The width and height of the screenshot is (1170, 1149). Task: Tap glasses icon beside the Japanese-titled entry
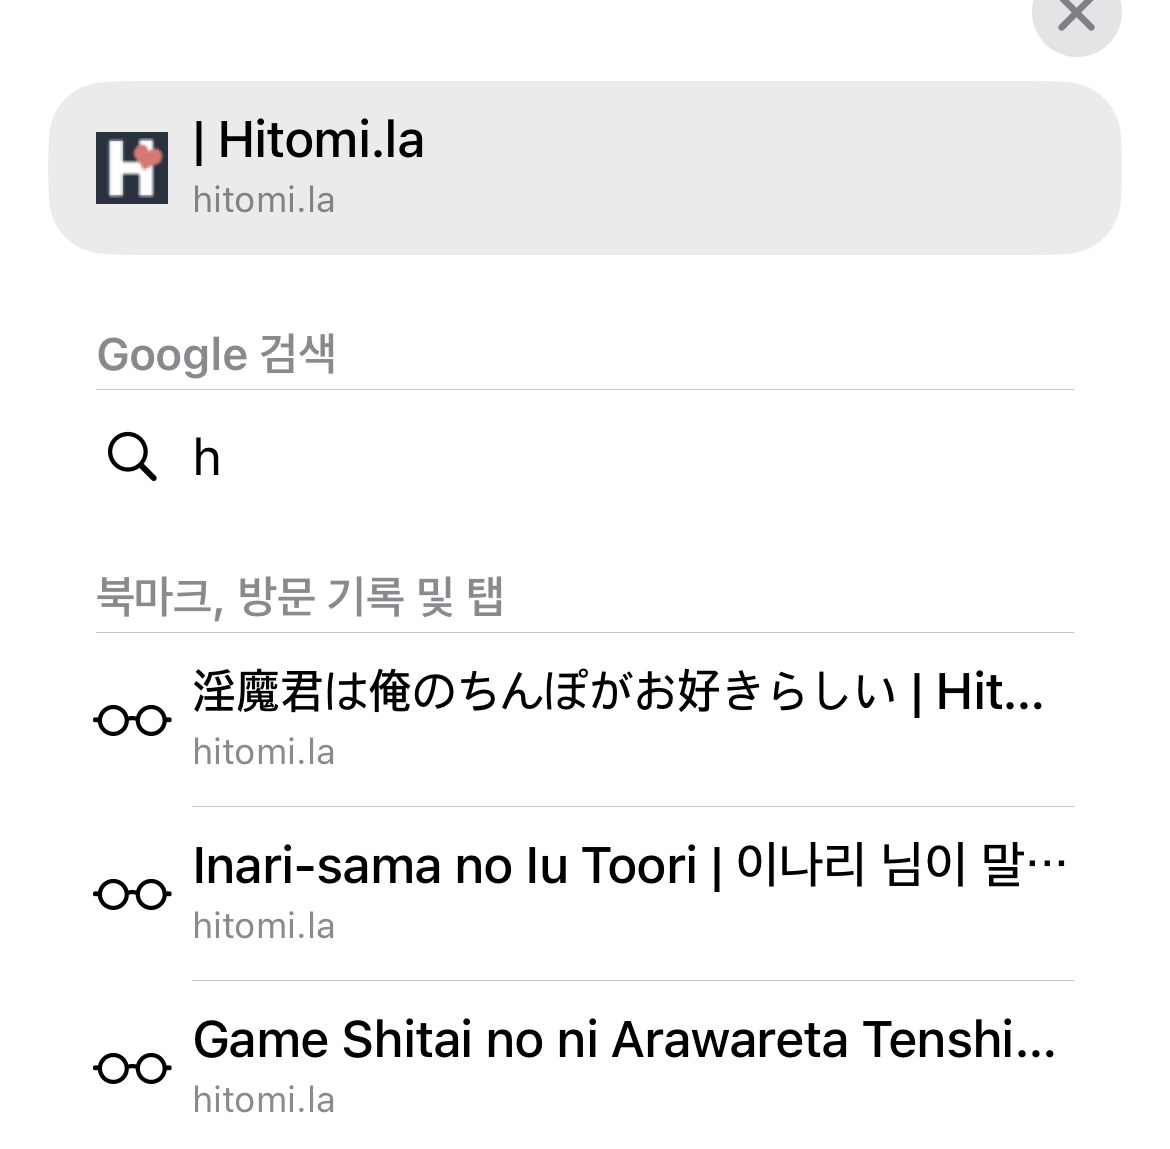132,721
